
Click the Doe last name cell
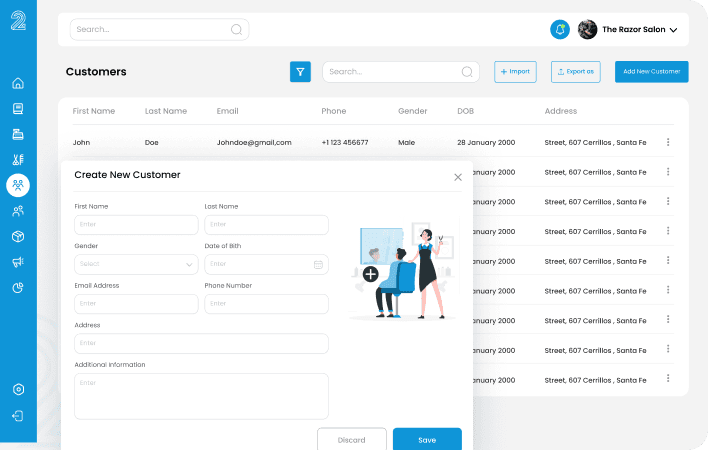[152, 143]
